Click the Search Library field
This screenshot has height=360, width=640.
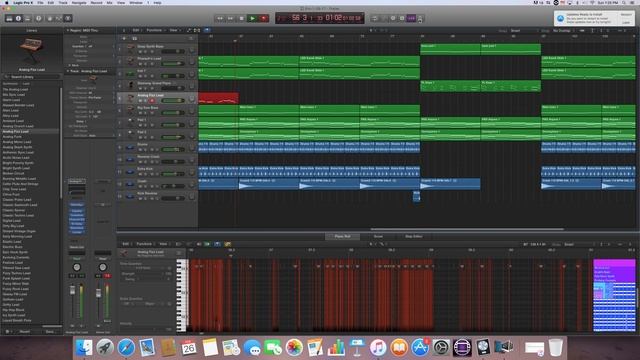[31, 77]
